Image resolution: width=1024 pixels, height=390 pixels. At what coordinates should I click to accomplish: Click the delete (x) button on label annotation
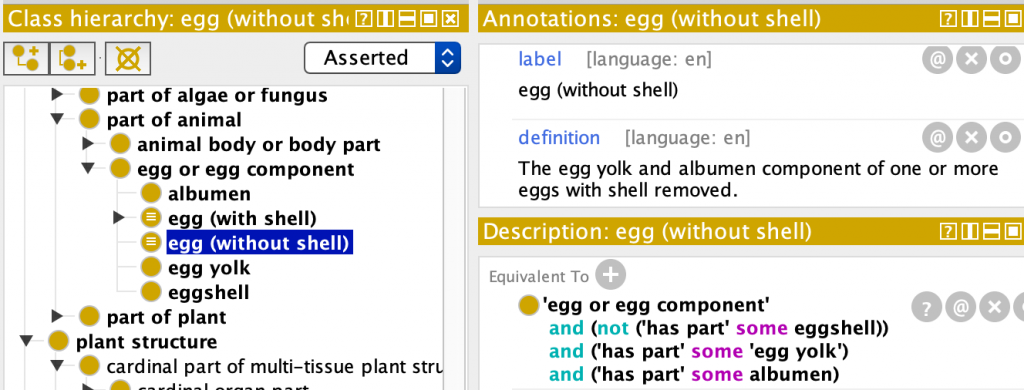(x=972, y=60)
